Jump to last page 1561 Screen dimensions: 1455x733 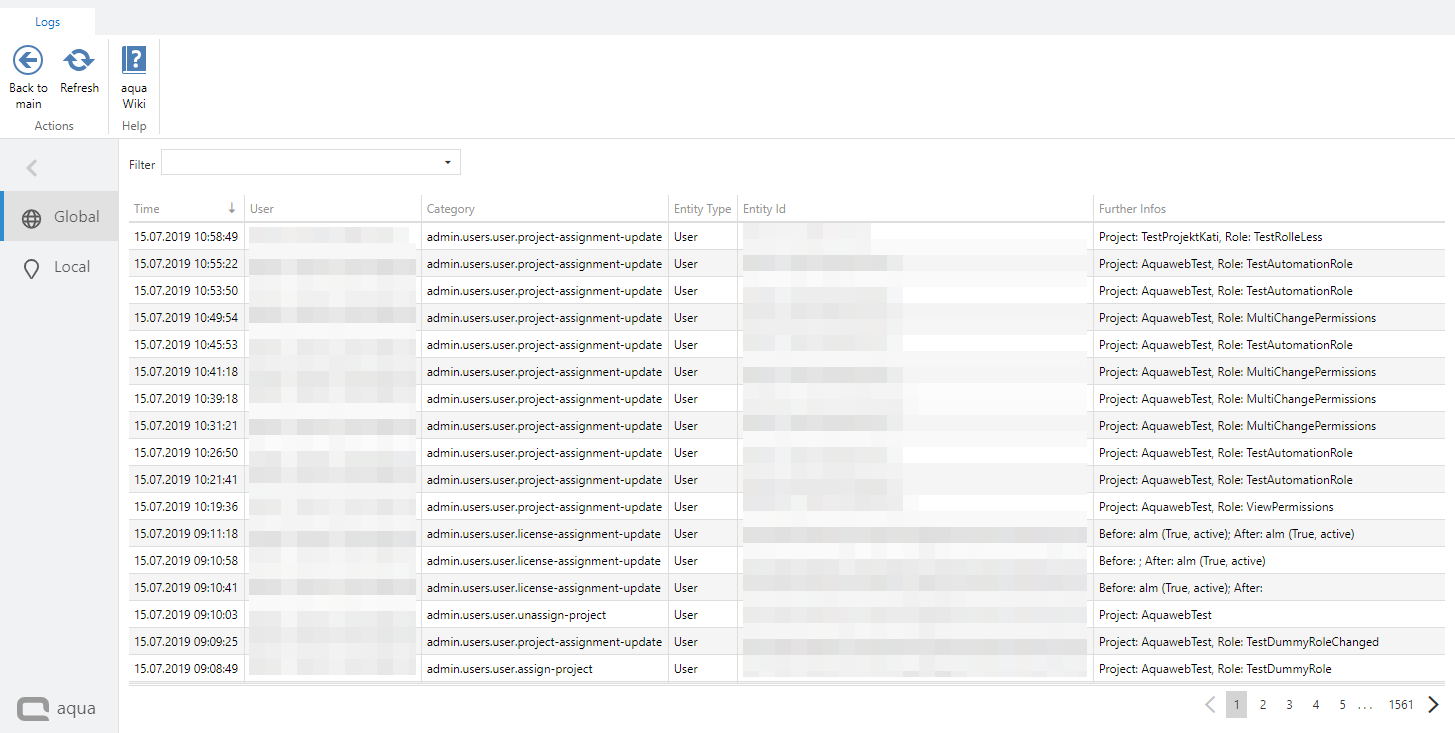pos(1401,705)
